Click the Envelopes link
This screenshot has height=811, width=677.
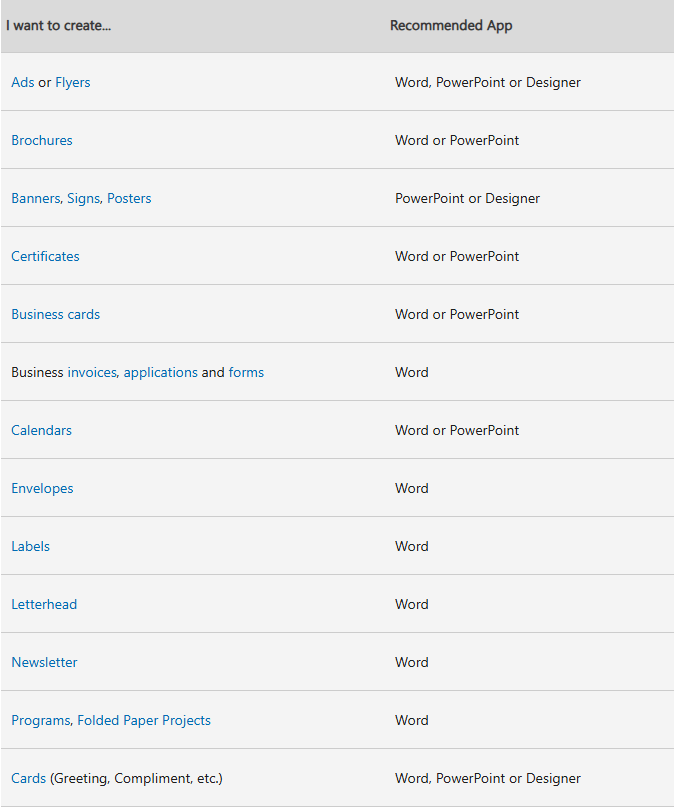pyautogui.click(x=42, y=489)
